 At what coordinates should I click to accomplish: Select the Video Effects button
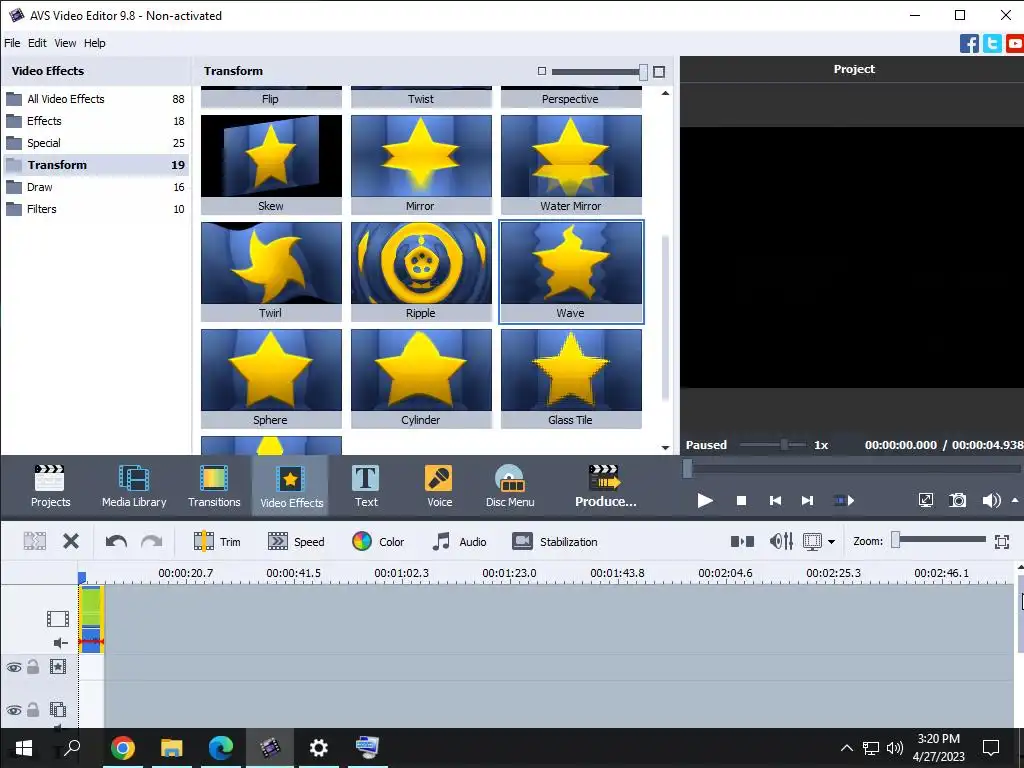[291, 486]
